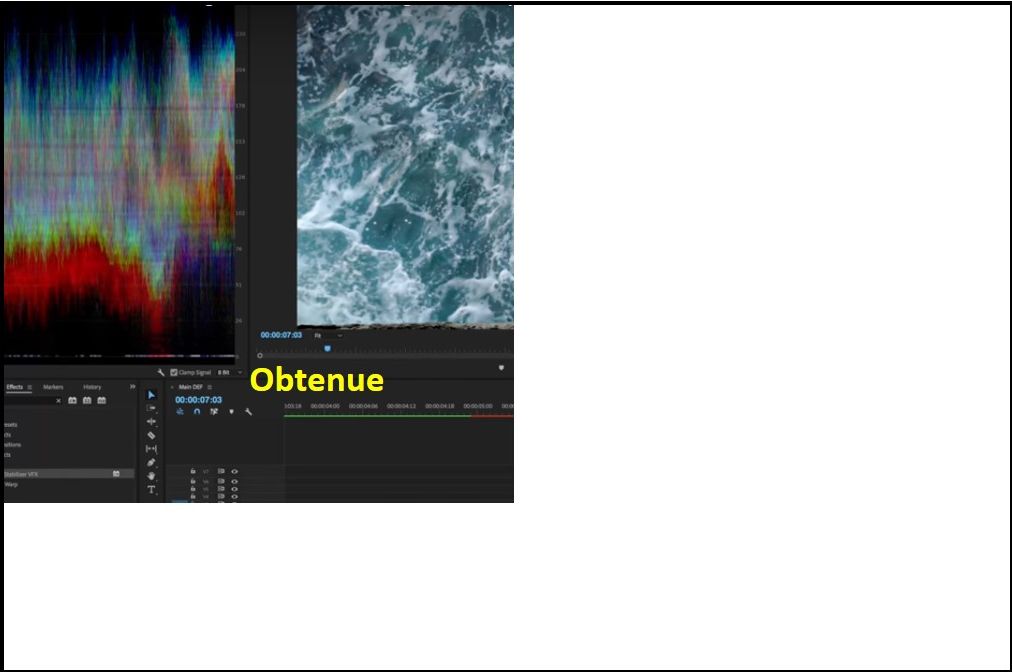Select the Main DEF sequence tab
This screenshot has width=1012, height=672.
[x=190, y=387]
